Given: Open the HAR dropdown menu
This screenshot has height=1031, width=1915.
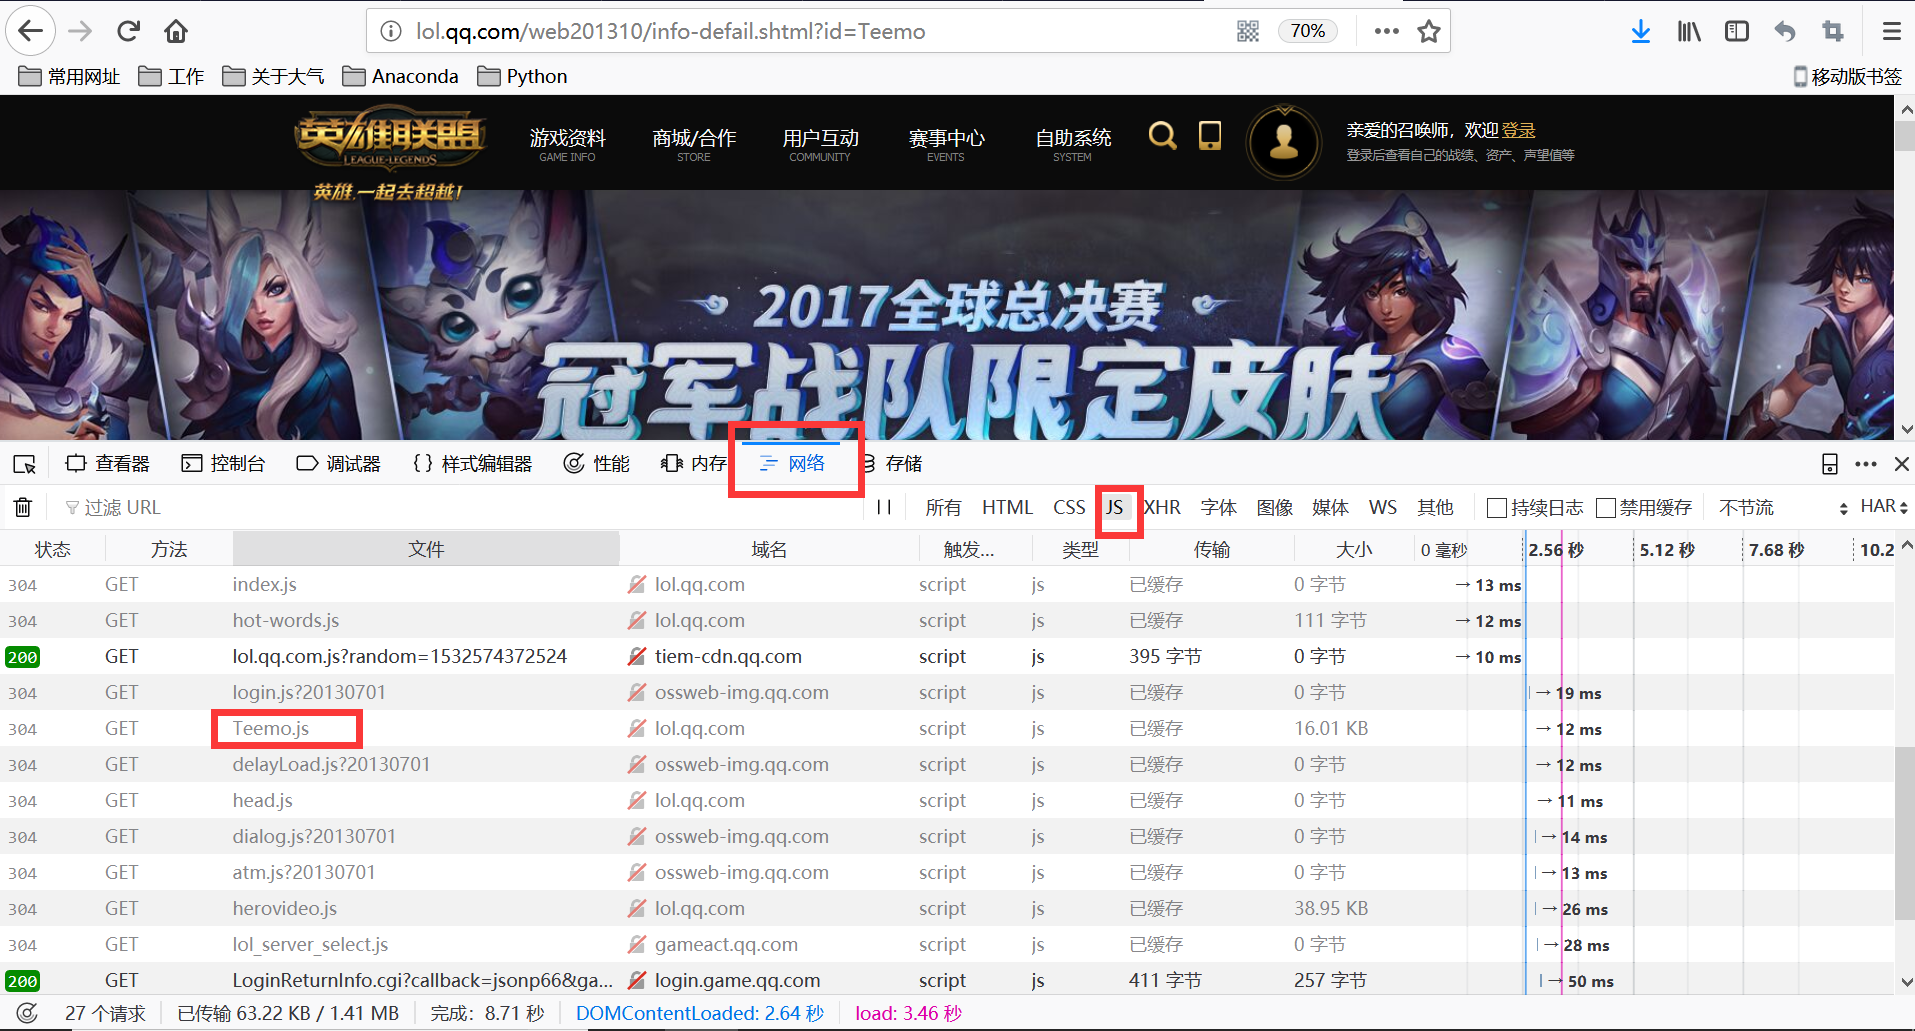Looking at the screenshot, I should 1884,507.
